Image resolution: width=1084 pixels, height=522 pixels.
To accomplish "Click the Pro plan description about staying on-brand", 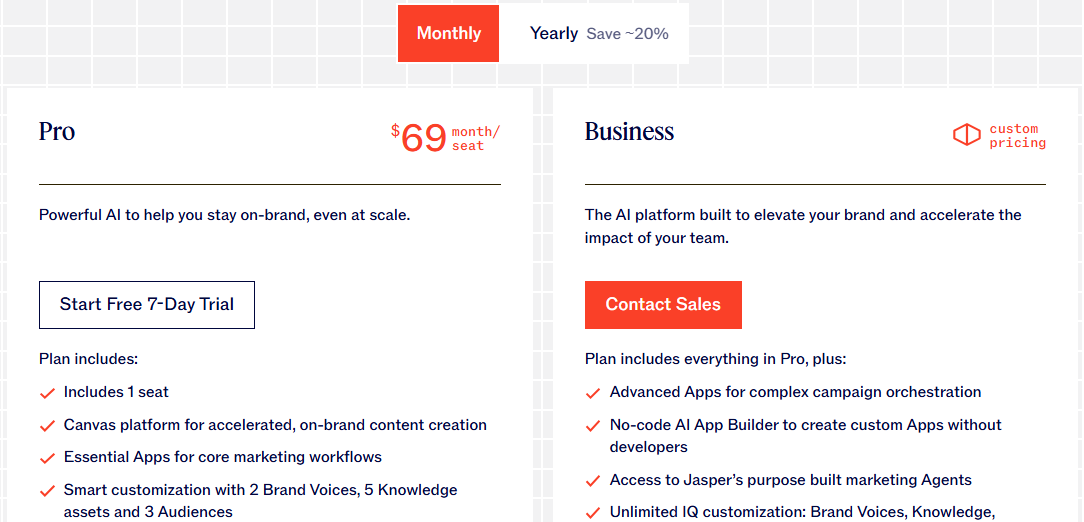I will tap(224, 215).
